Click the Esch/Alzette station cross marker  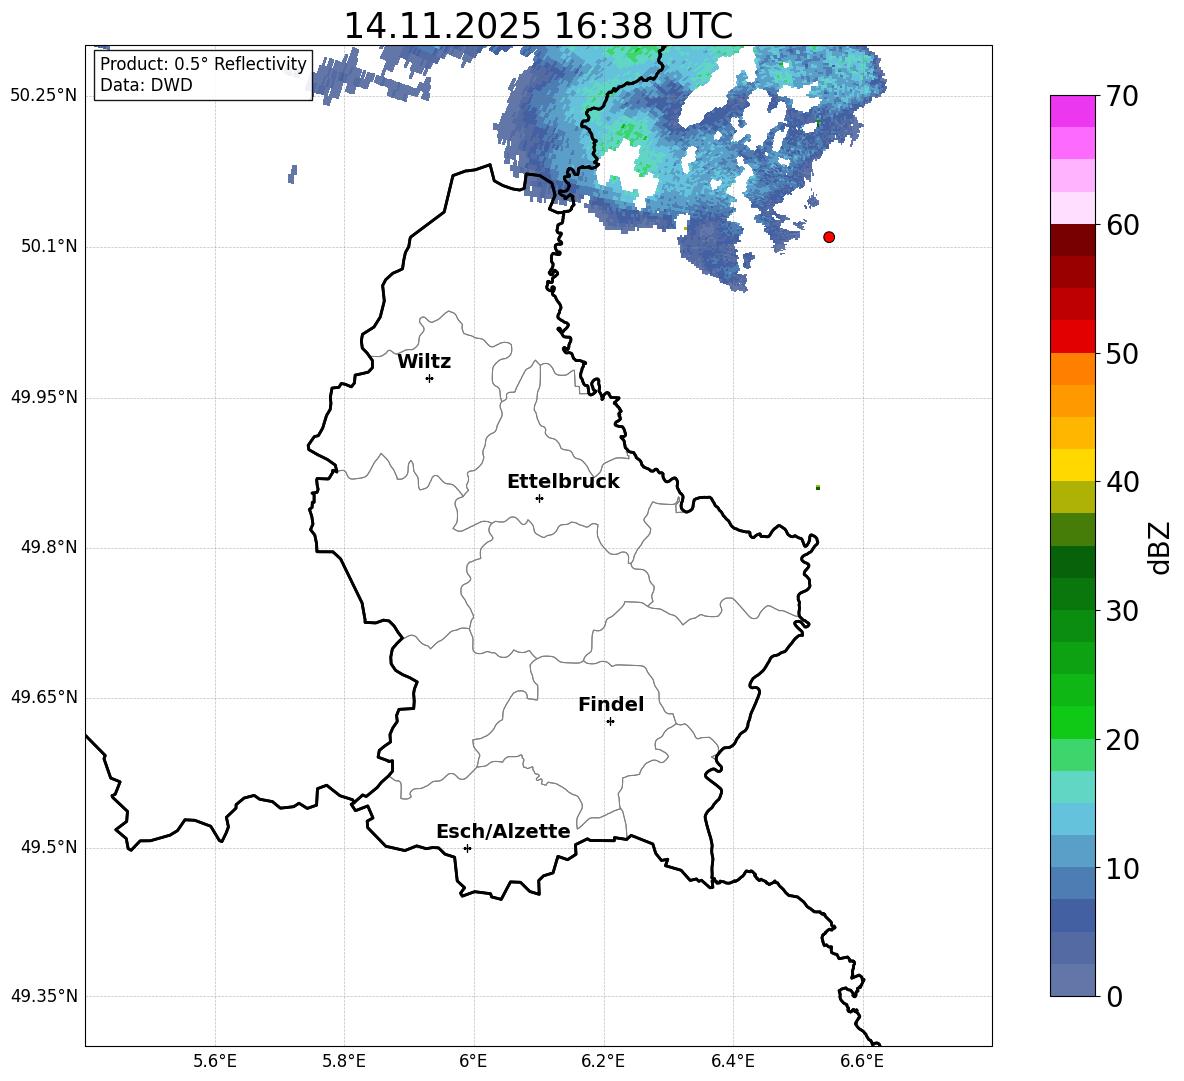coord(467,848)
